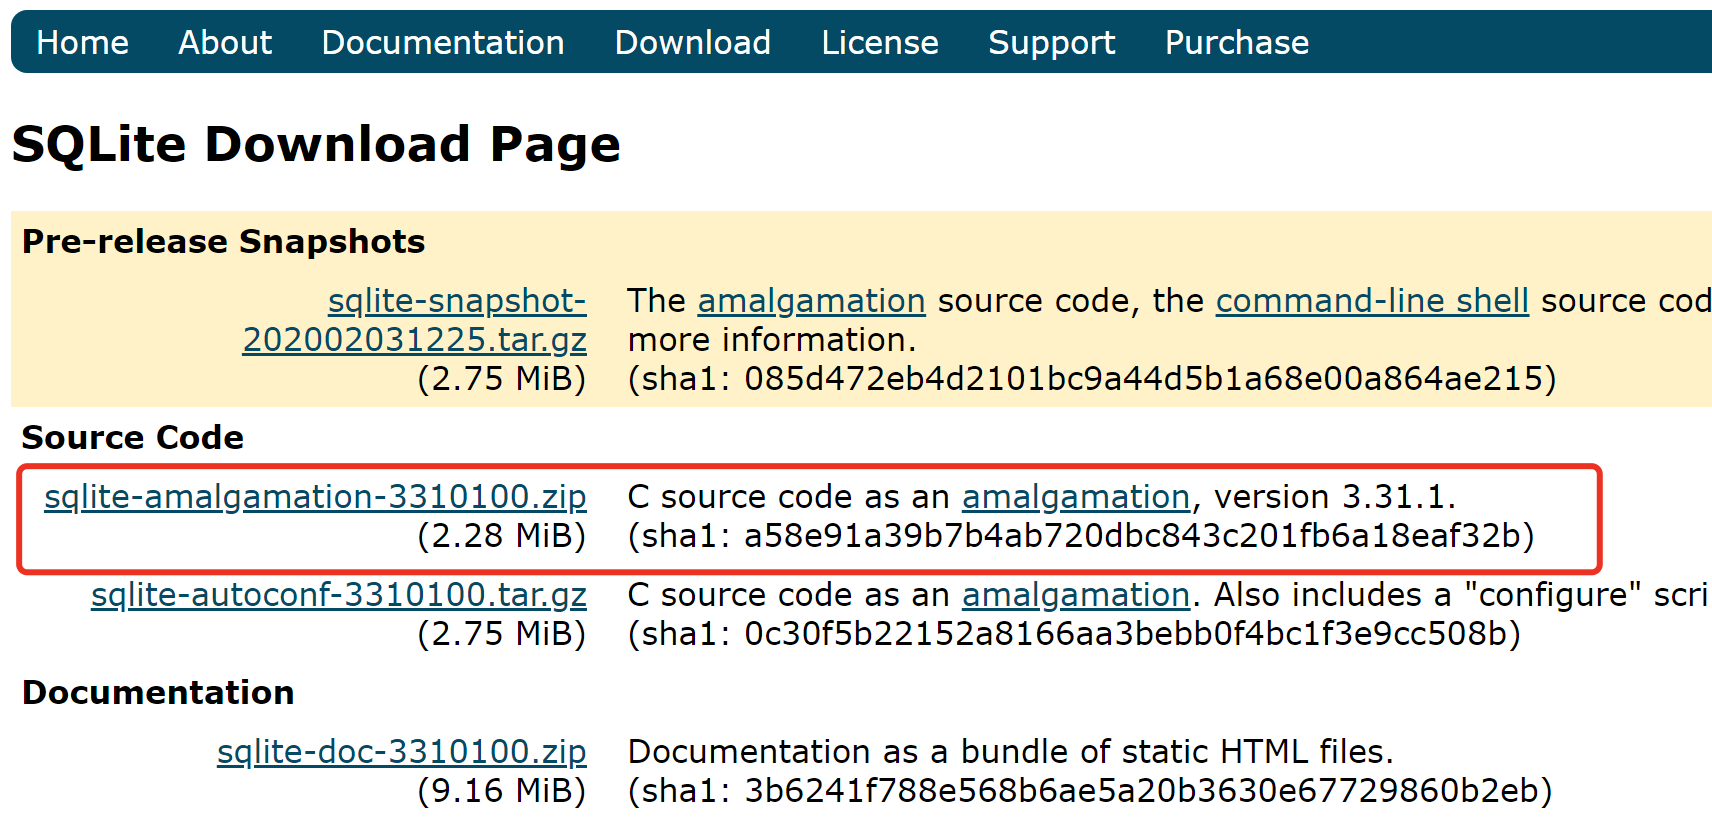Click the (2.75 MiB) size under the autoconf link
This screenshot has width=1712, height=828.
(x=502, y=634)
